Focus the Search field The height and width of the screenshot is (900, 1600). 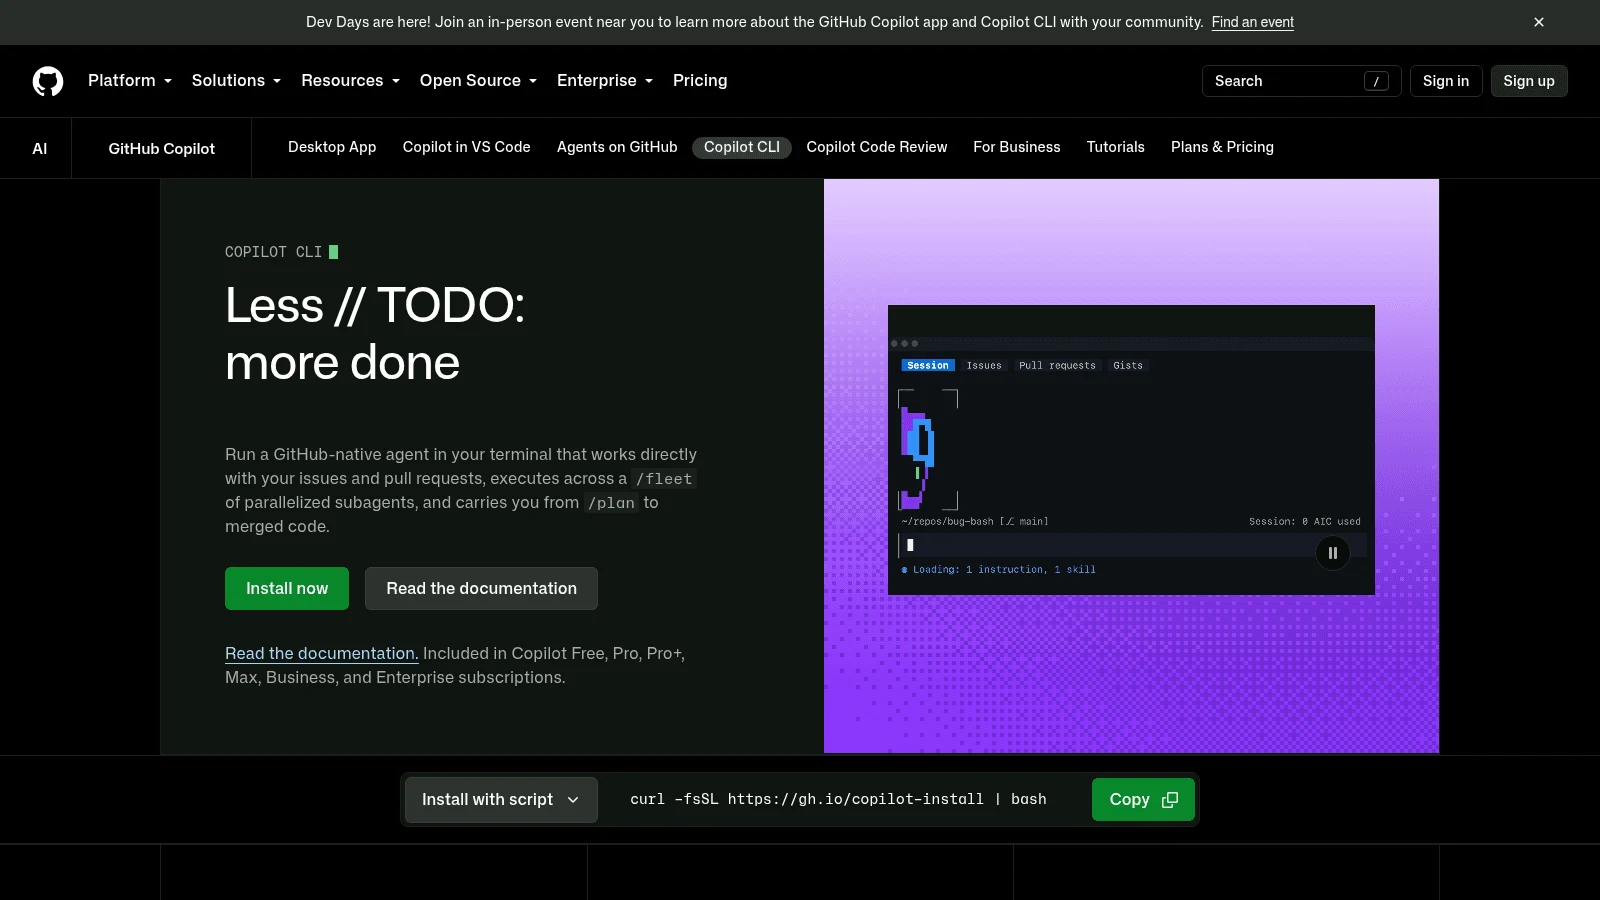[x=1301, y=81]
